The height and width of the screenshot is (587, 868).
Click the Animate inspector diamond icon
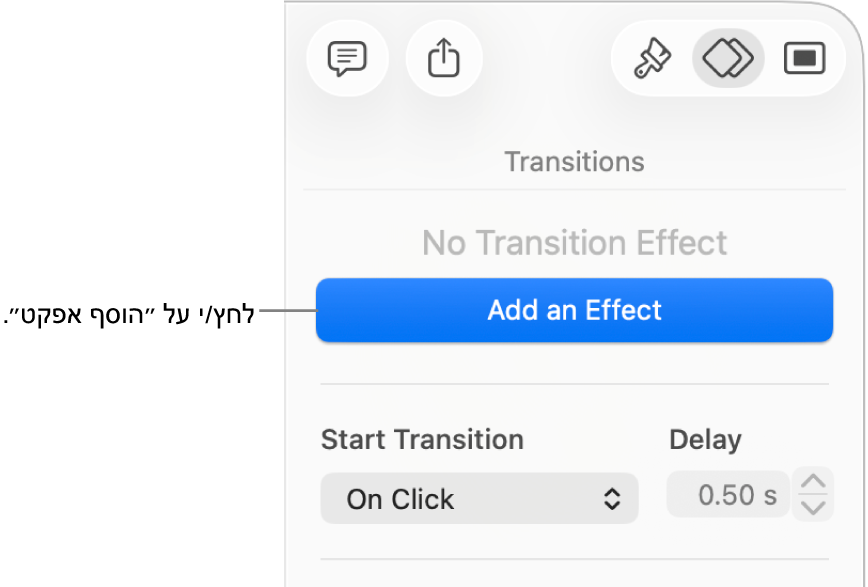click(x=727, y=58)
